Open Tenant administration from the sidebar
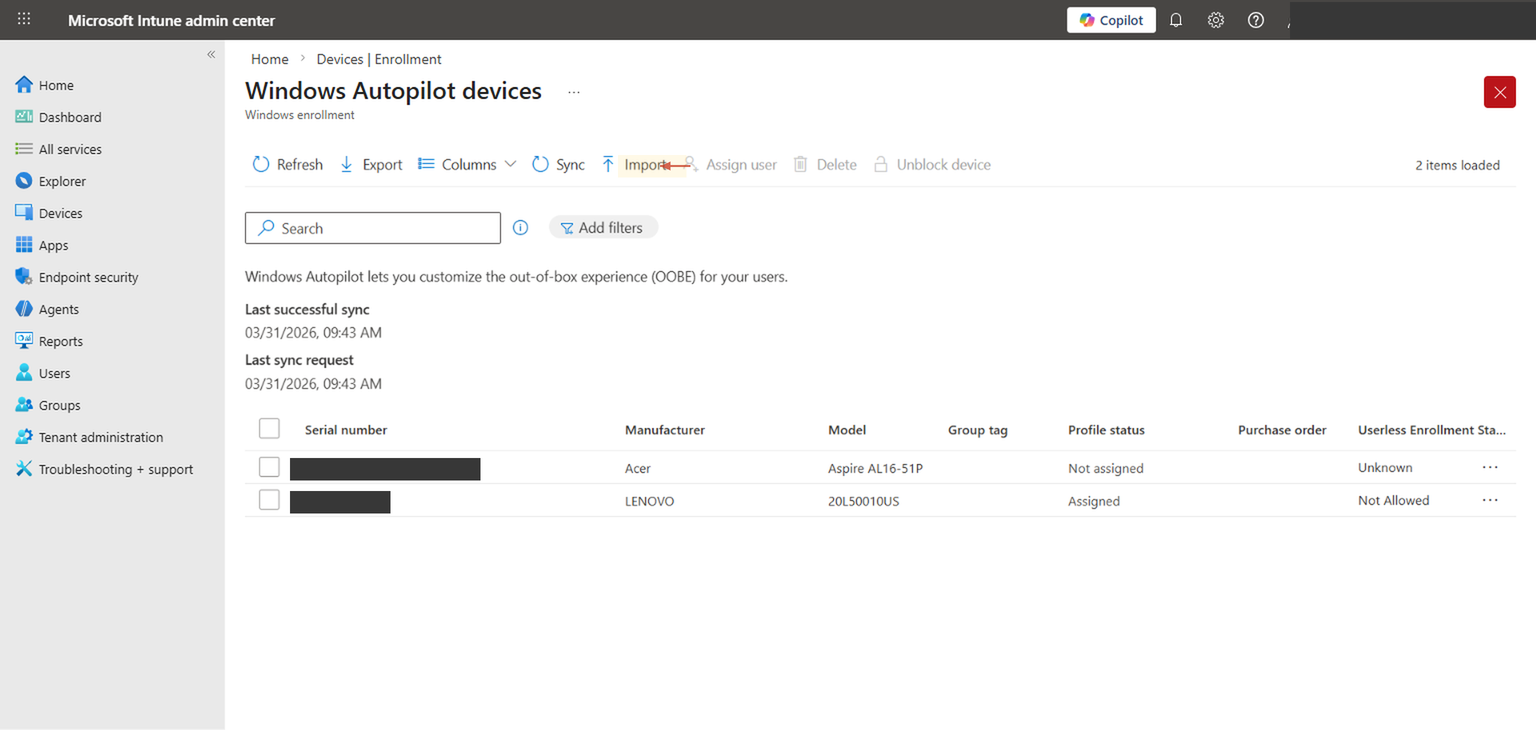 click(x=100, y=436)
